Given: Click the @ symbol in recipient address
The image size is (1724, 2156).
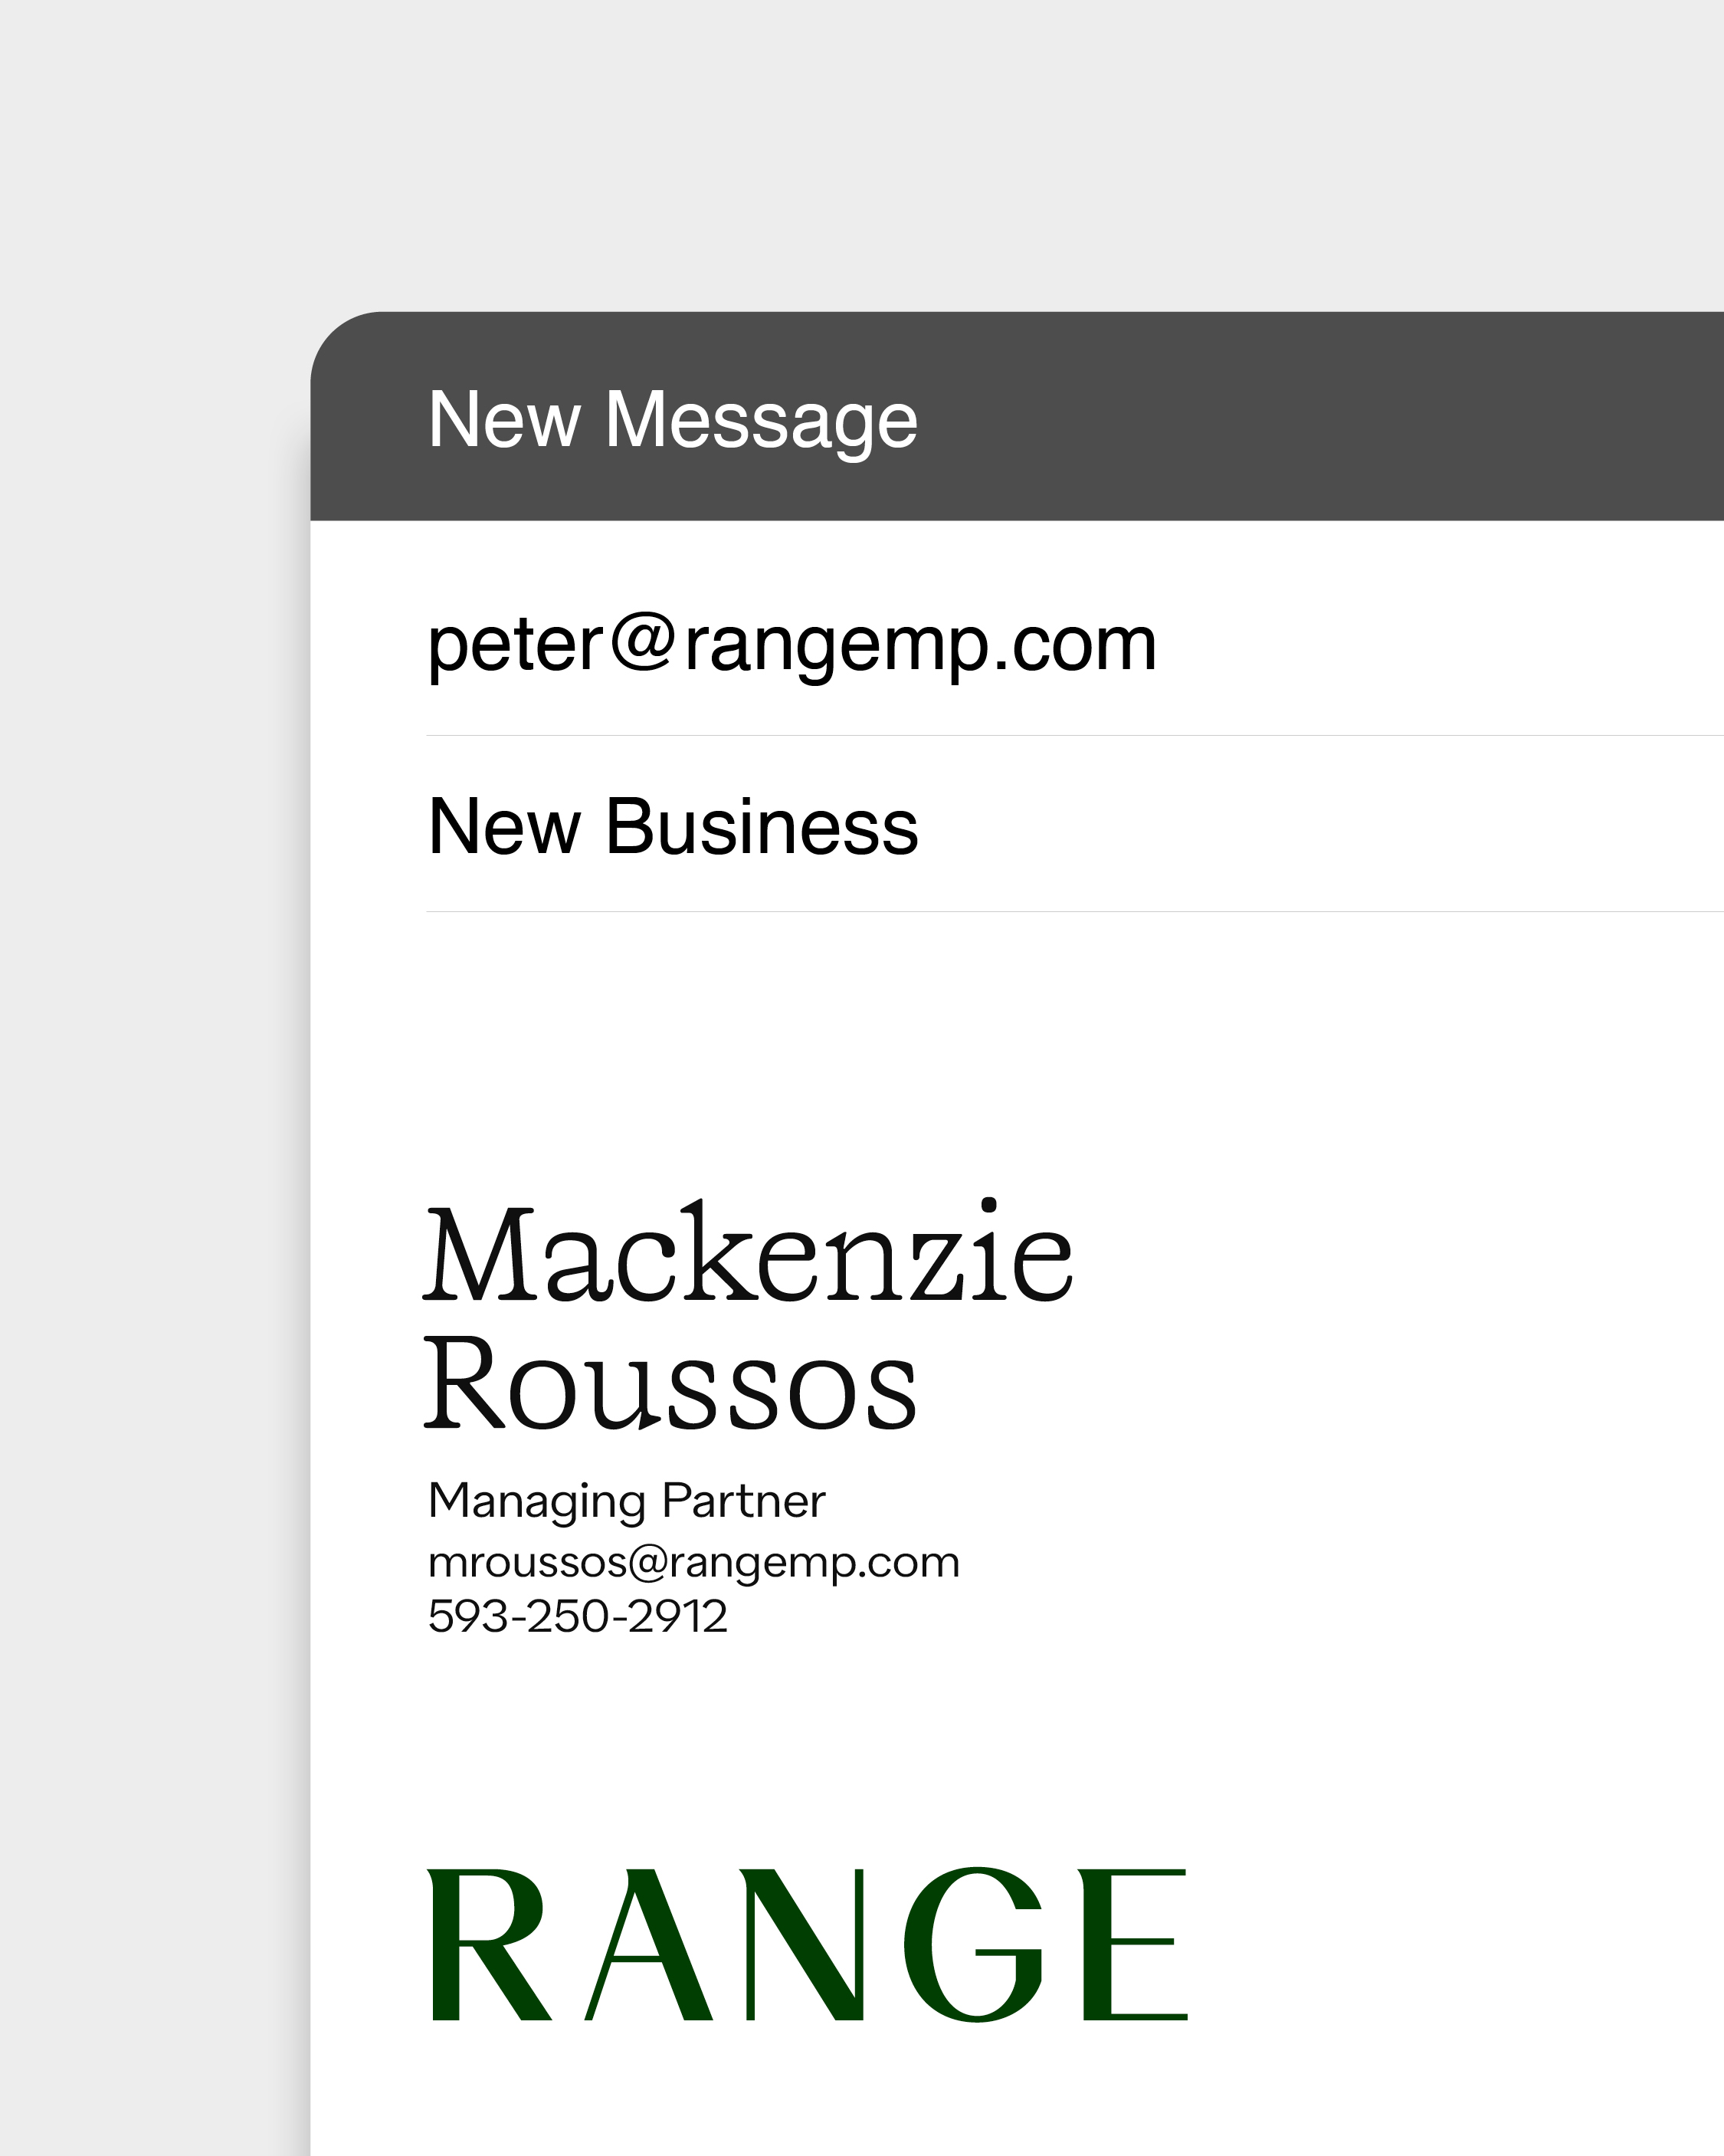Looking at the screenshot, I should coord(643,642).
